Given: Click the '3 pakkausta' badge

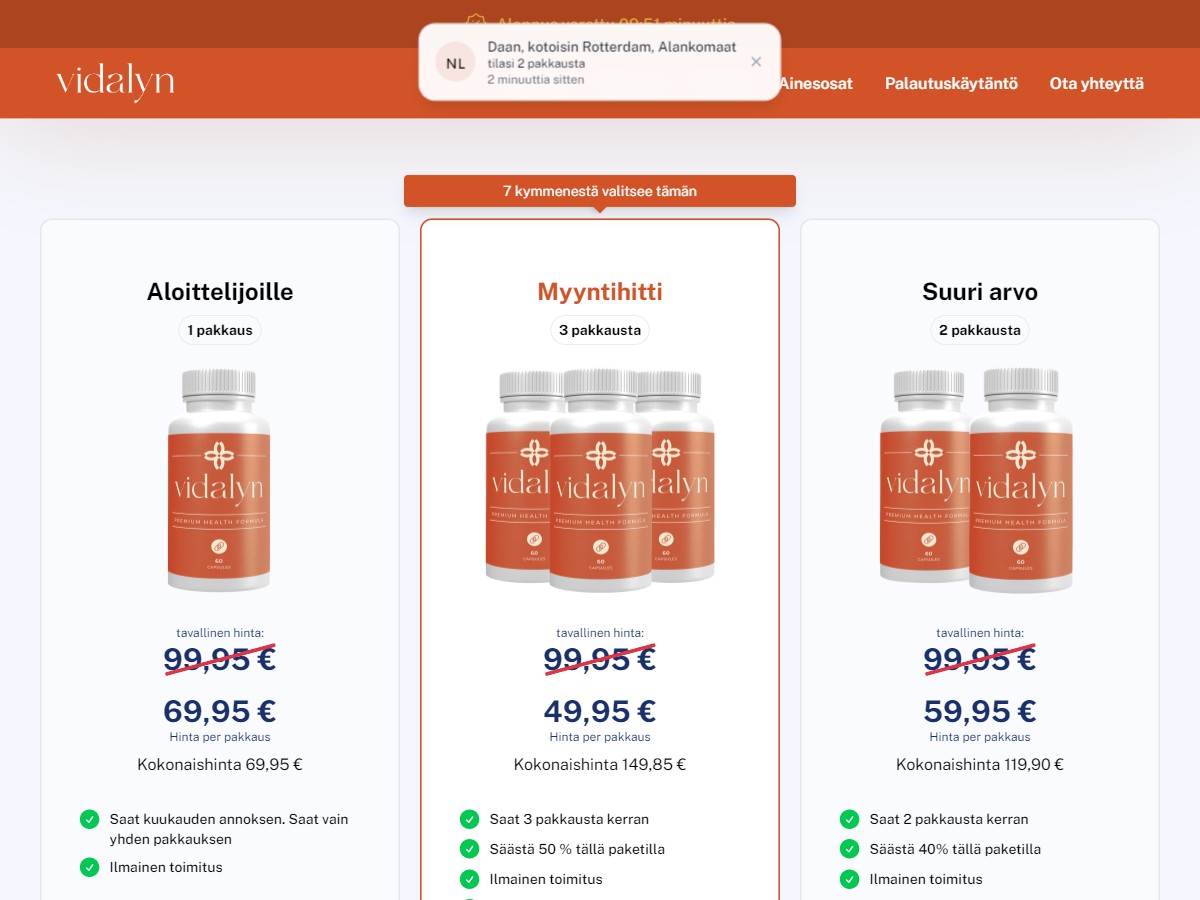Looking at the screenshot, I should click(600, 330).
